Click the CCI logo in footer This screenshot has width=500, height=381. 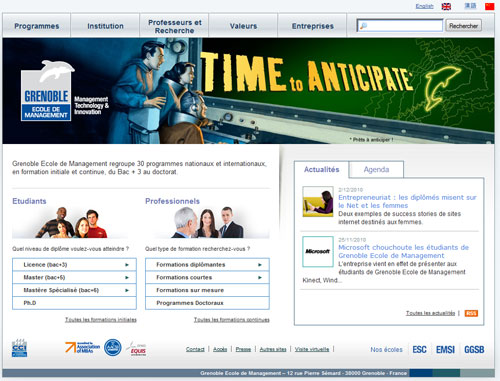click(x=19, y=348)
